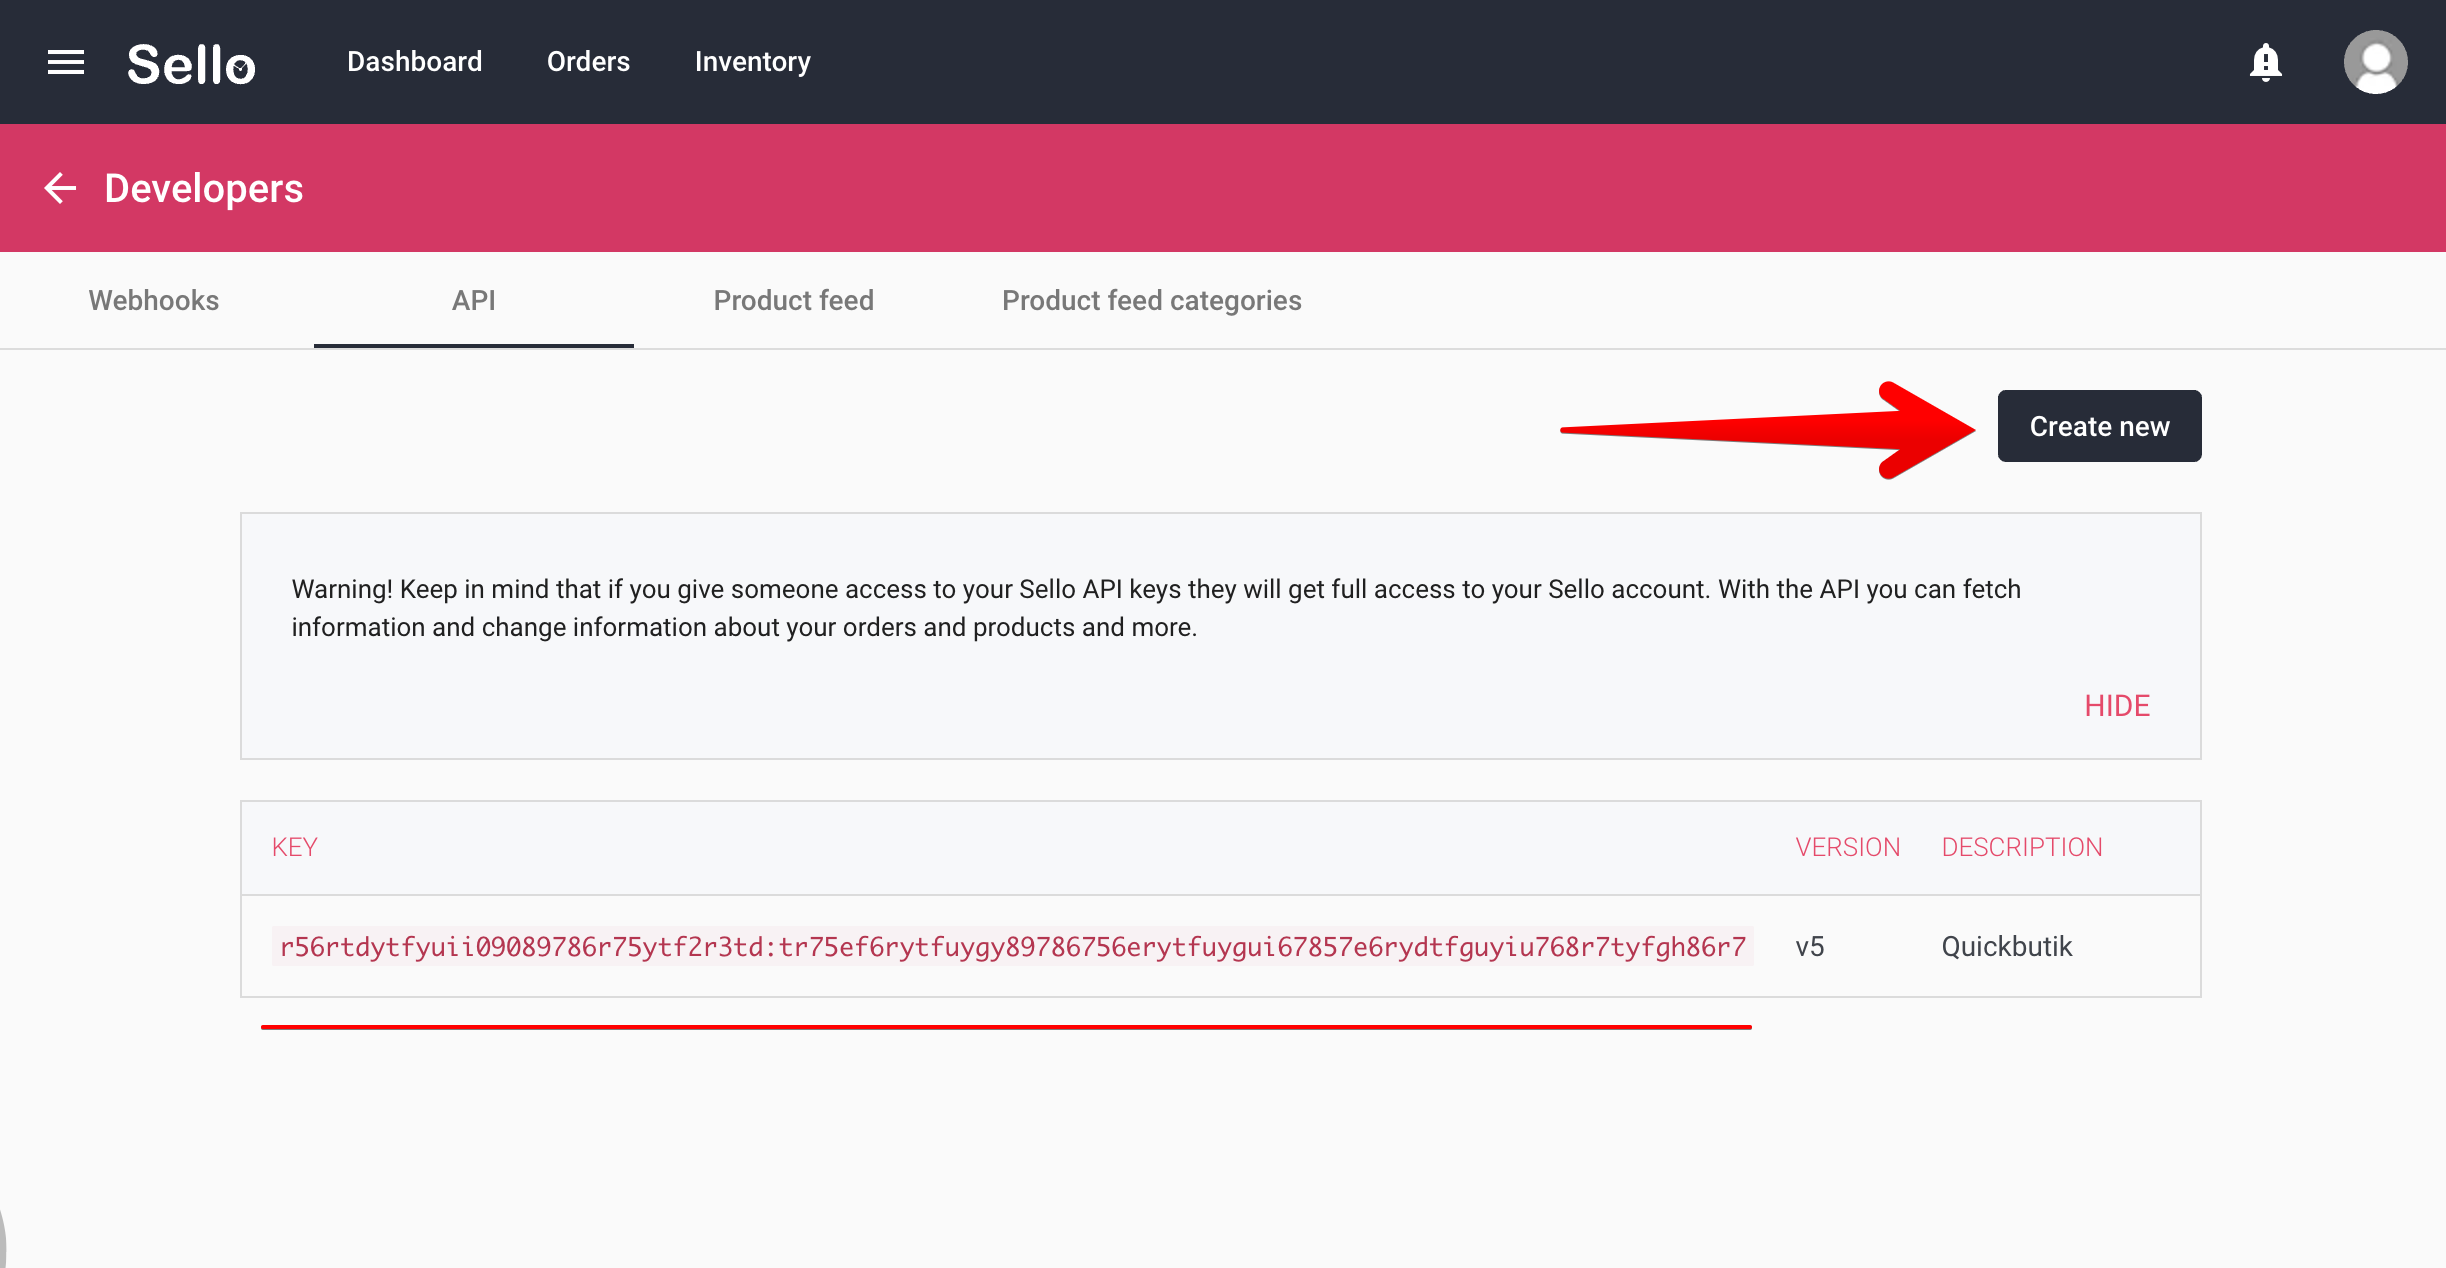Open the hamburger navigation menu
The height and width of the screenshot is (1268, 2446).
(66, 62)
